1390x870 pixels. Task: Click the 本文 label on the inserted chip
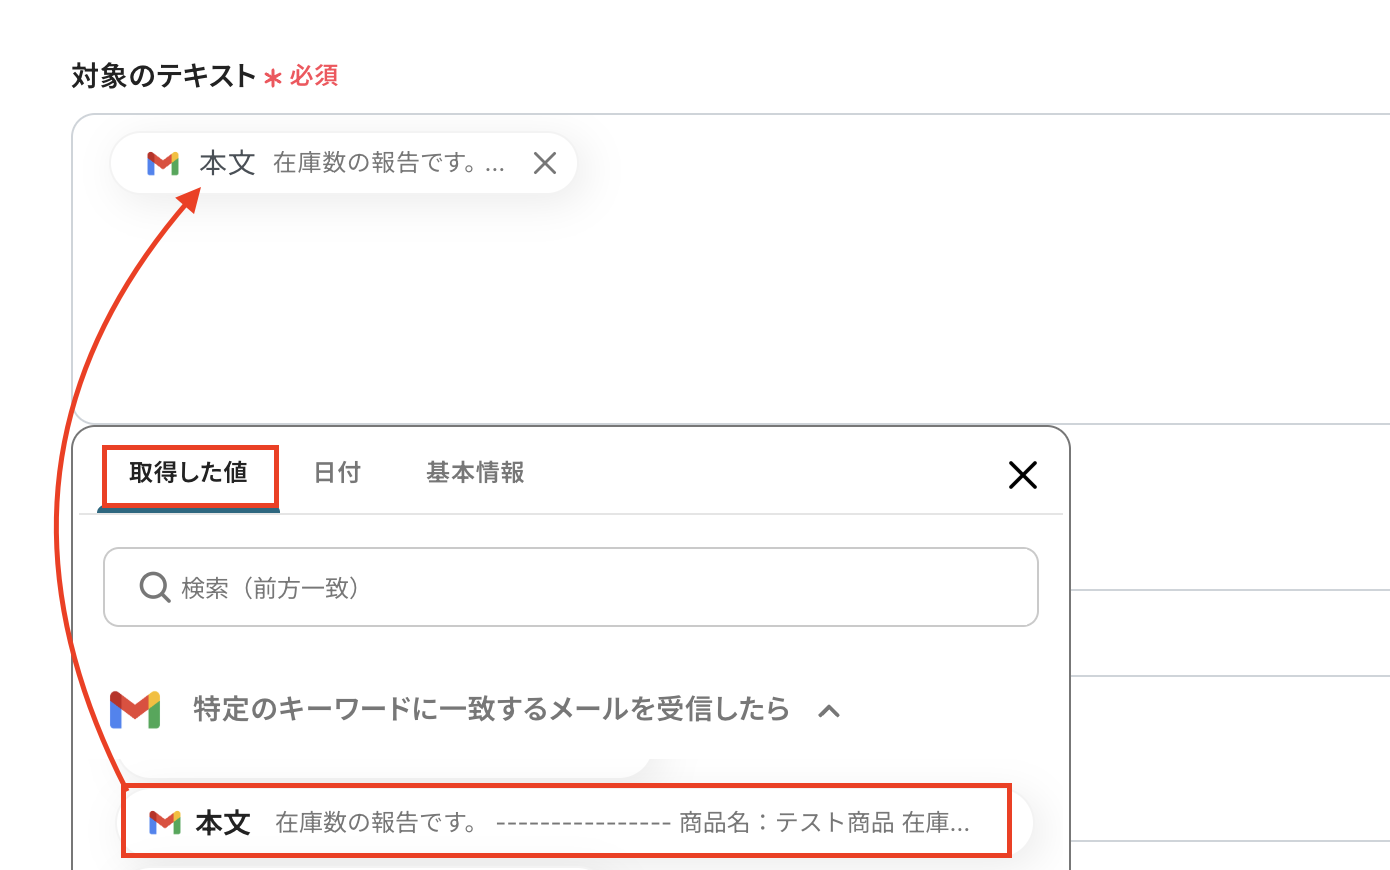point(228,163)
